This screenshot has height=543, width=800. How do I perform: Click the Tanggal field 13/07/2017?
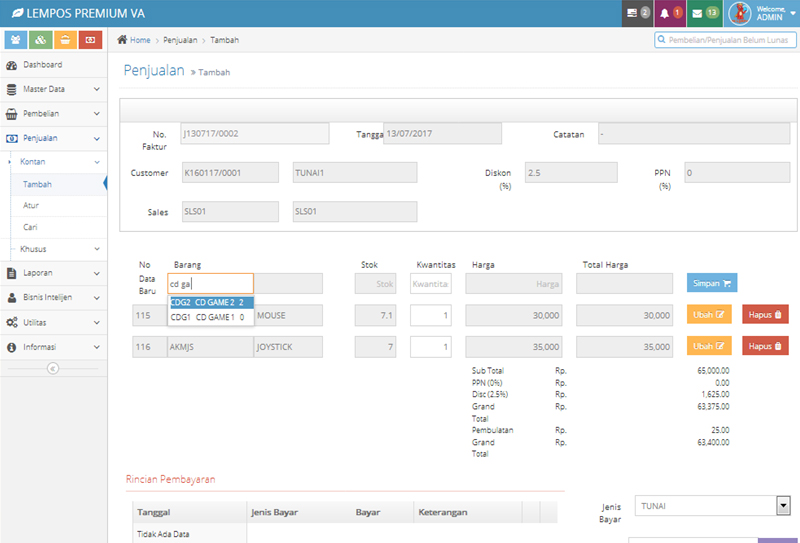tap(442, 134)
